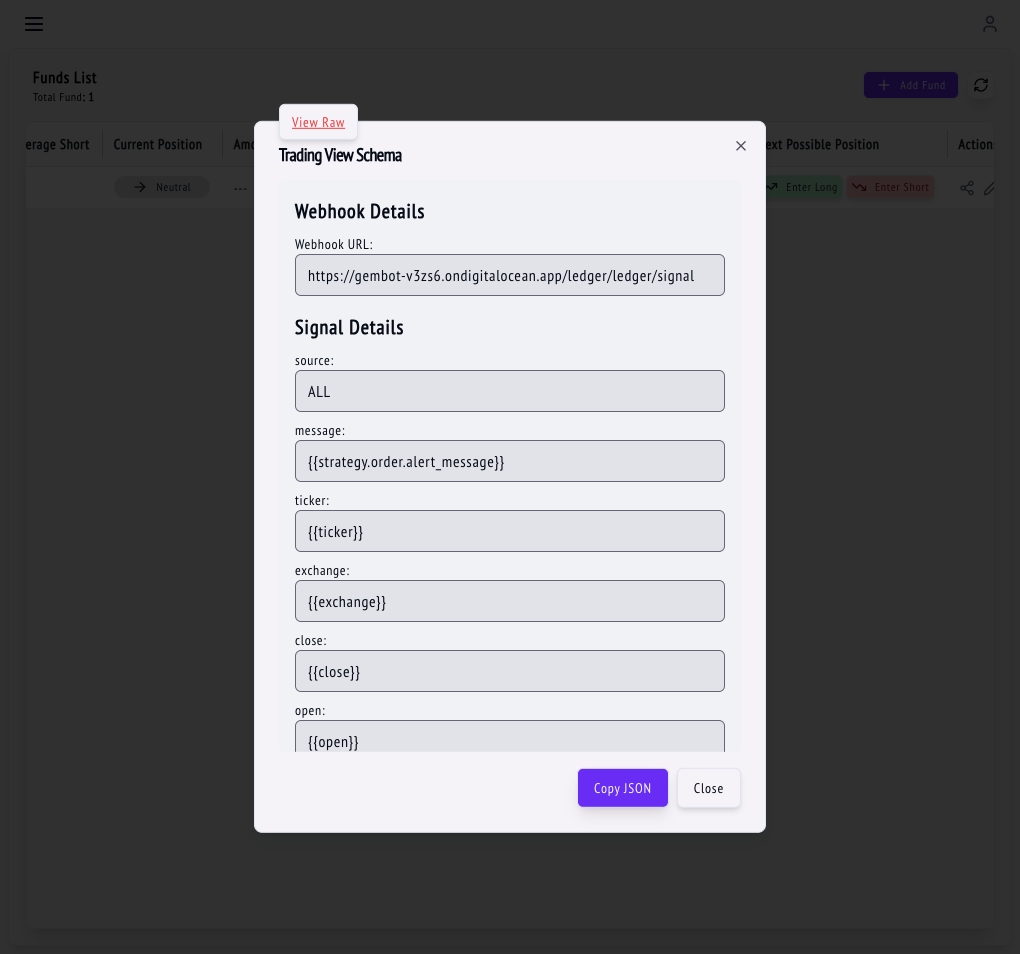Click the Webhook URL input field
1020x954 pixels.
[x=510, y=274]
